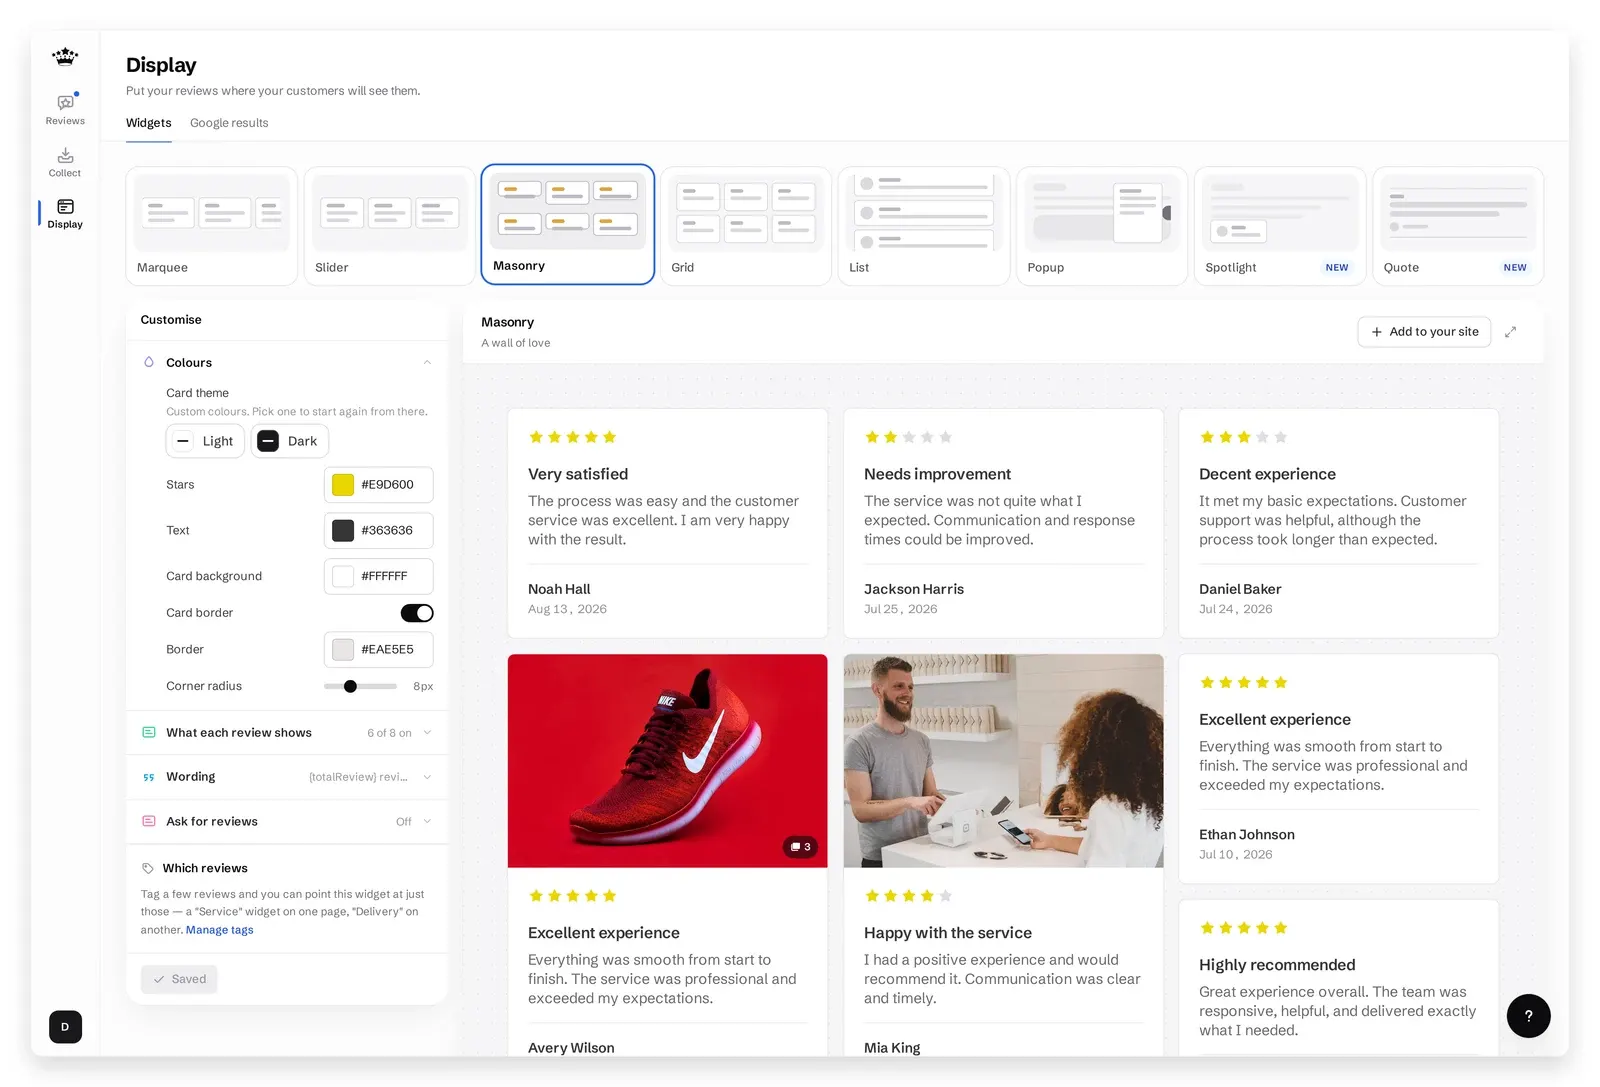Choose the Marquee widget layout
1600x1087 pixels.
click(x=212, y=226)
